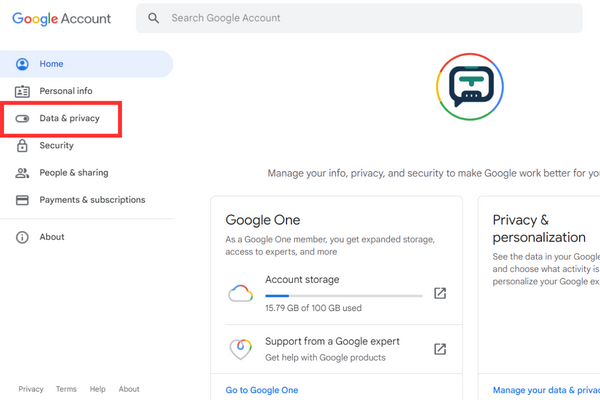Select Support from a Google expert text
The width and height of the screenshot is (600, 400).
332,341
